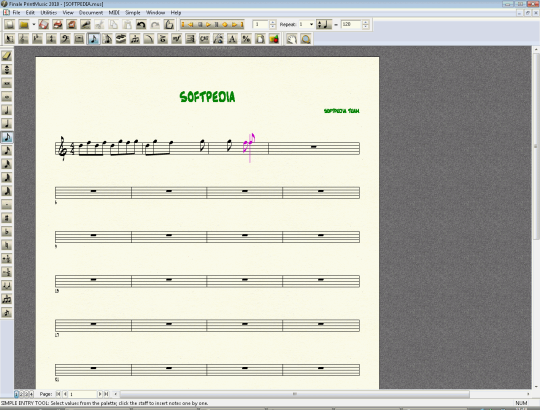Select the Page Layout tool icon
The image size is (540, 410).
(x=260, y=39)
